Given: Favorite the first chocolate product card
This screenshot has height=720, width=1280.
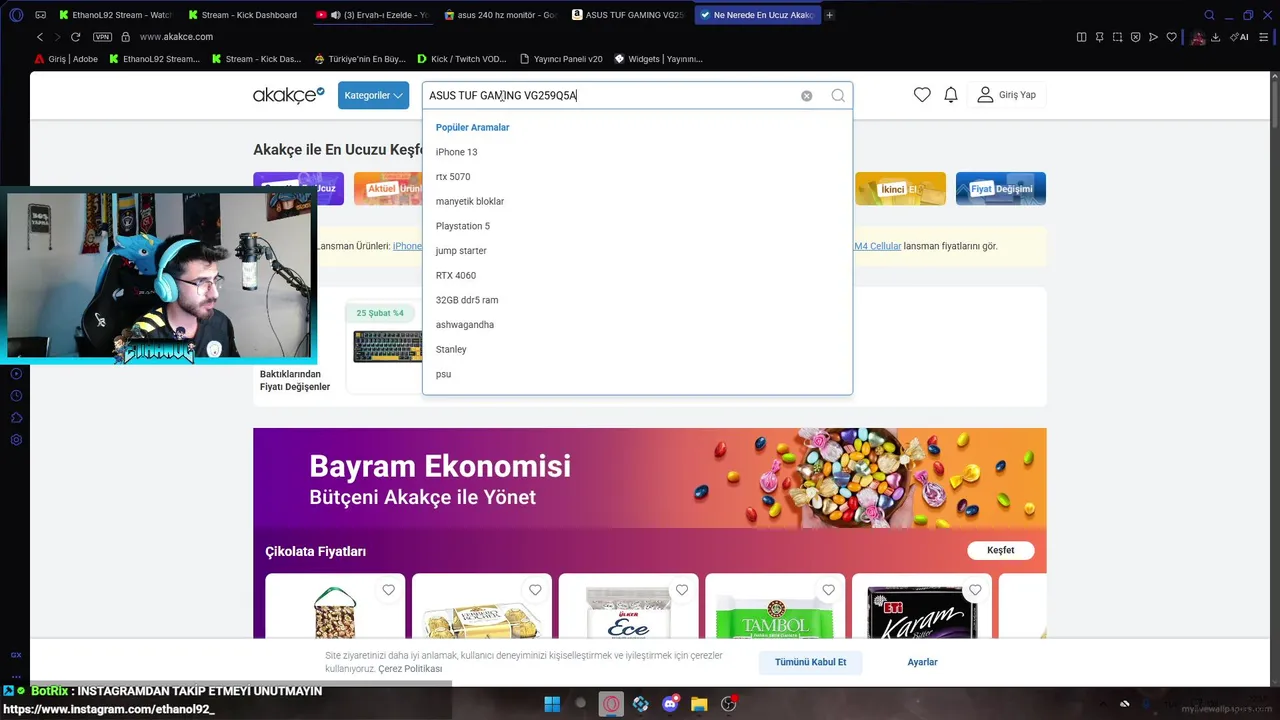Looking at the screenshot, I should click(x=388, y=590).
